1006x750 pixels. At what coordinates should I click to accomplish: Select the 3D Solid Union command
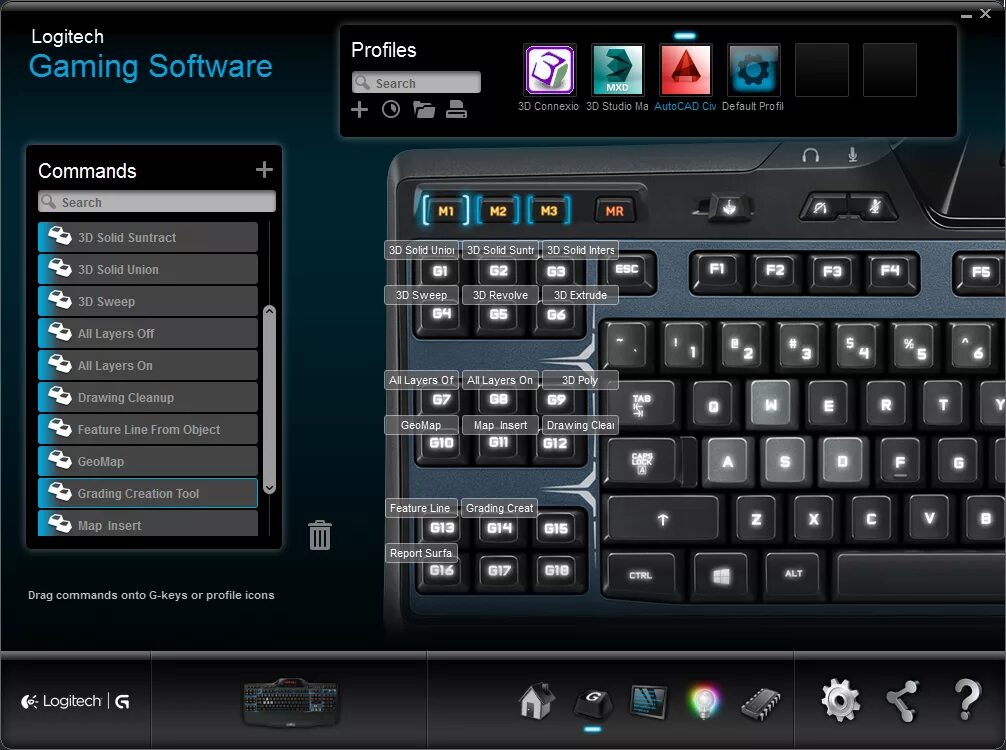148,269
